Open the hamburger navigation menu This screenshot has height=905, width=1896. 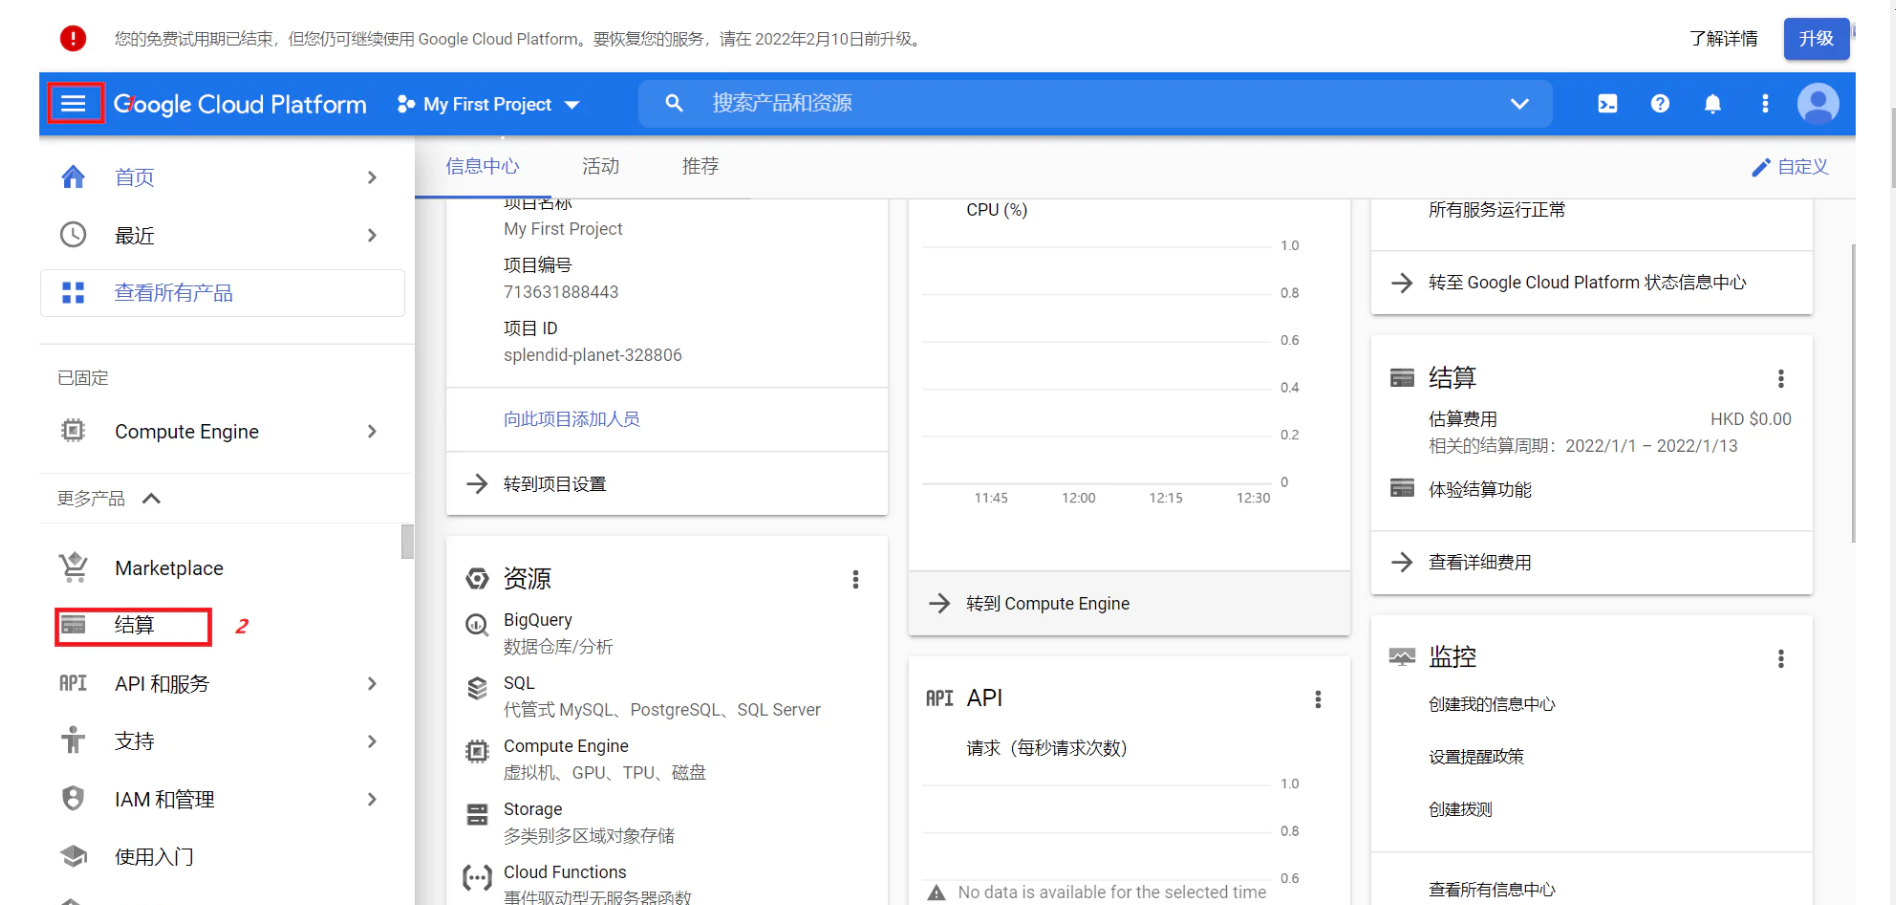[x=74, y=103]
